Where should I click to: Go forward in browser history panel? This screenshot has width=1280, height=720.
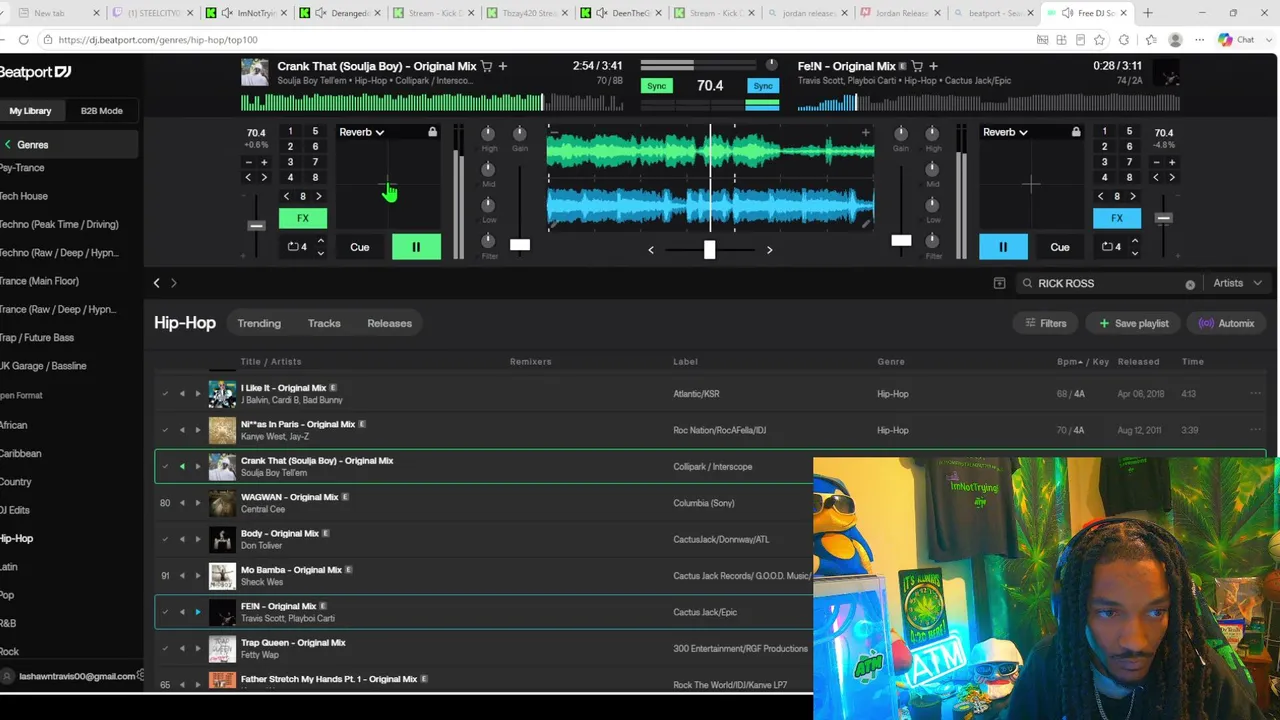pos(173,283)
